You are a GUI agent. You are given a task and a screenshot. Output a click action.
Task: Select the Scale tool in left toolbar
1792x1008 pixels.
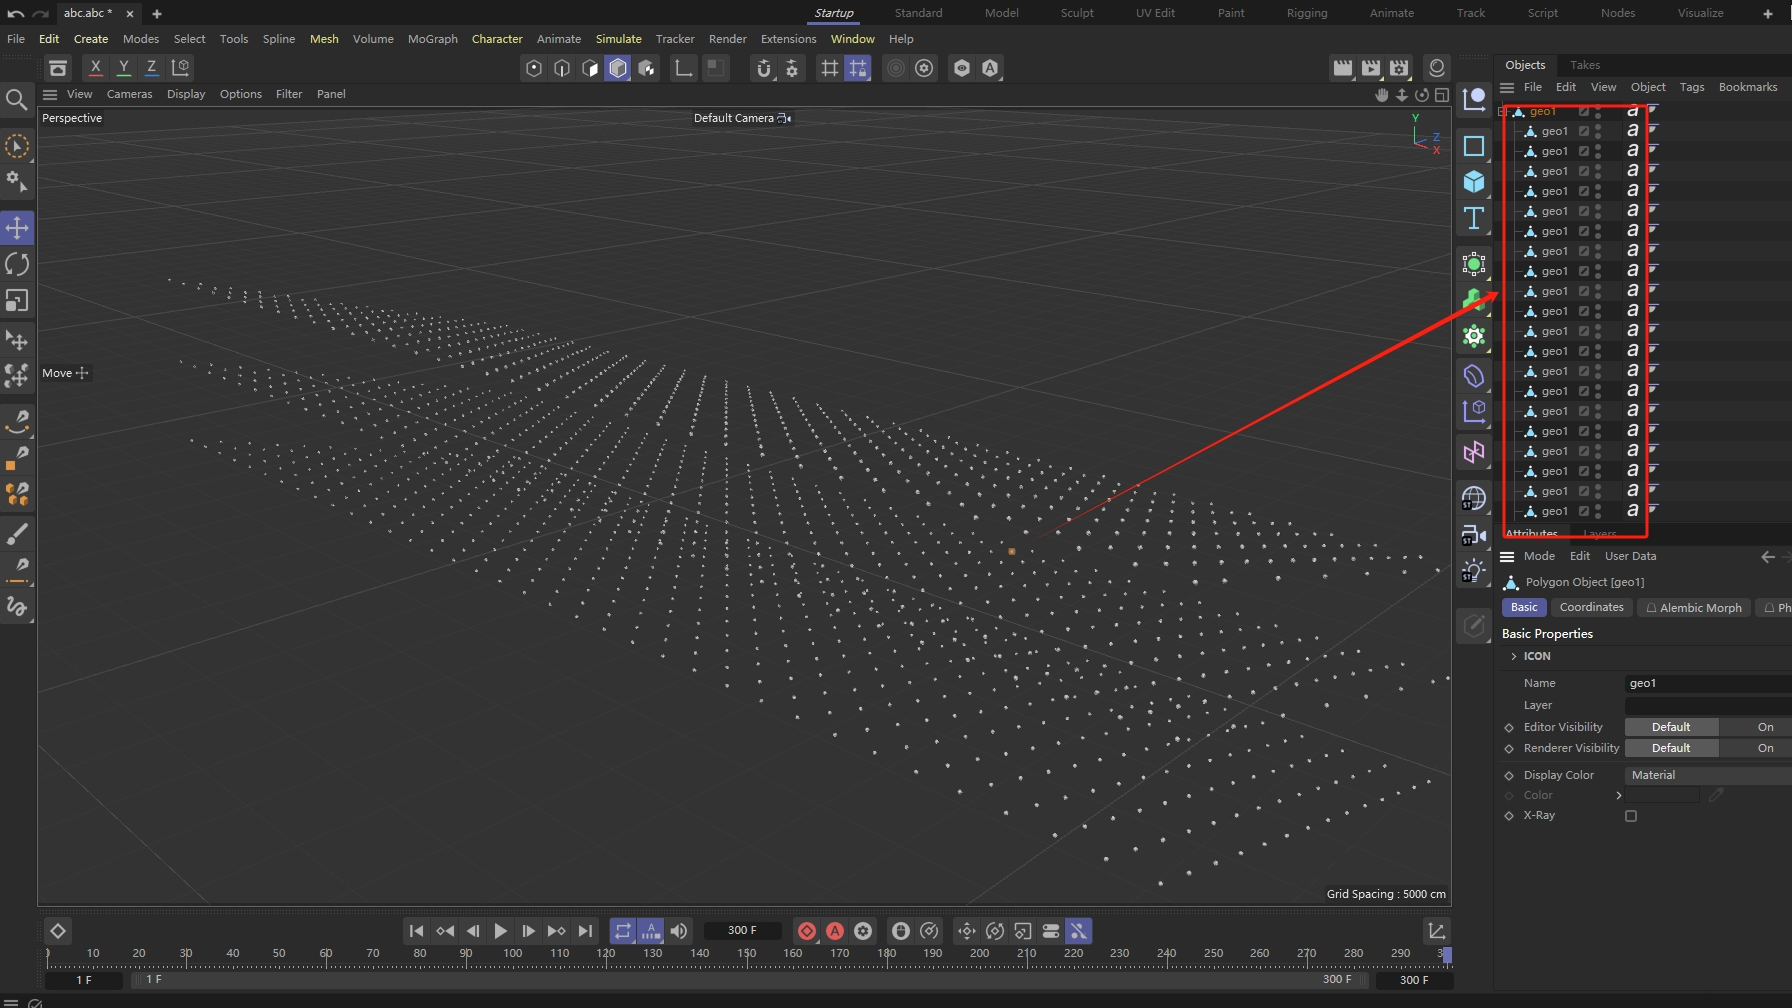click(x=17, y=300)
